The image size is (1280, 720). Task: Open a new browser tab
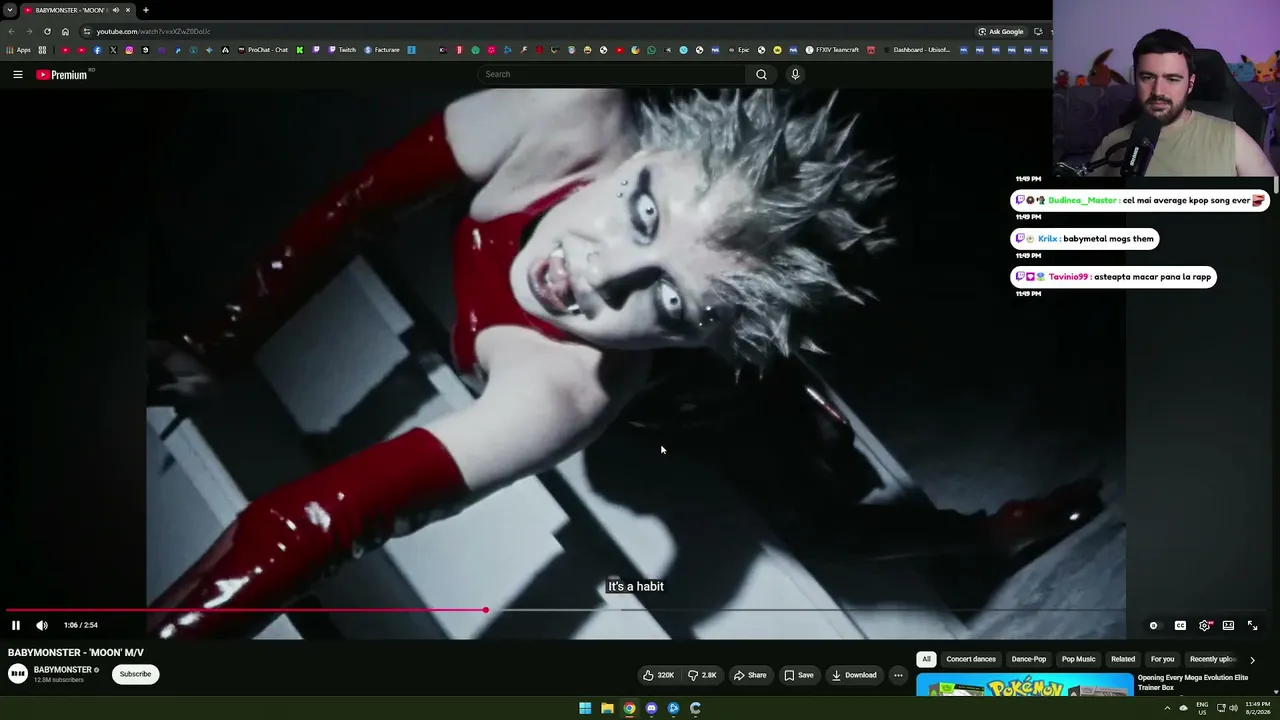(x=146, y=10)
